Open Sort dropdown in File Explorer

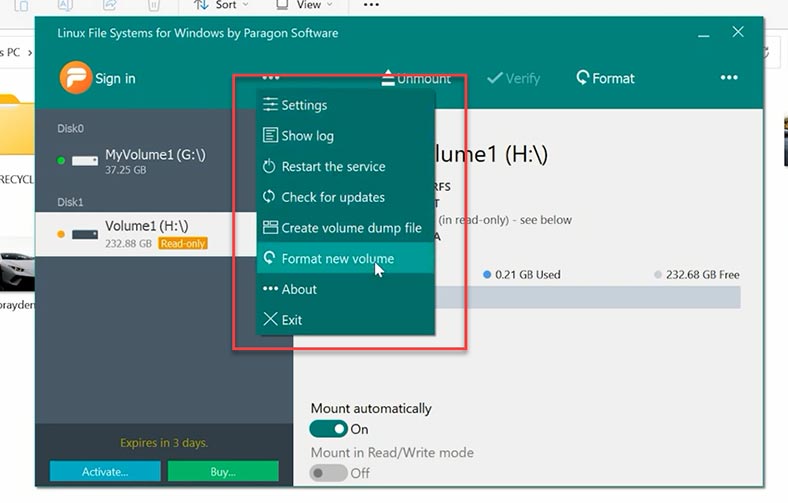[x=221, y=5]
